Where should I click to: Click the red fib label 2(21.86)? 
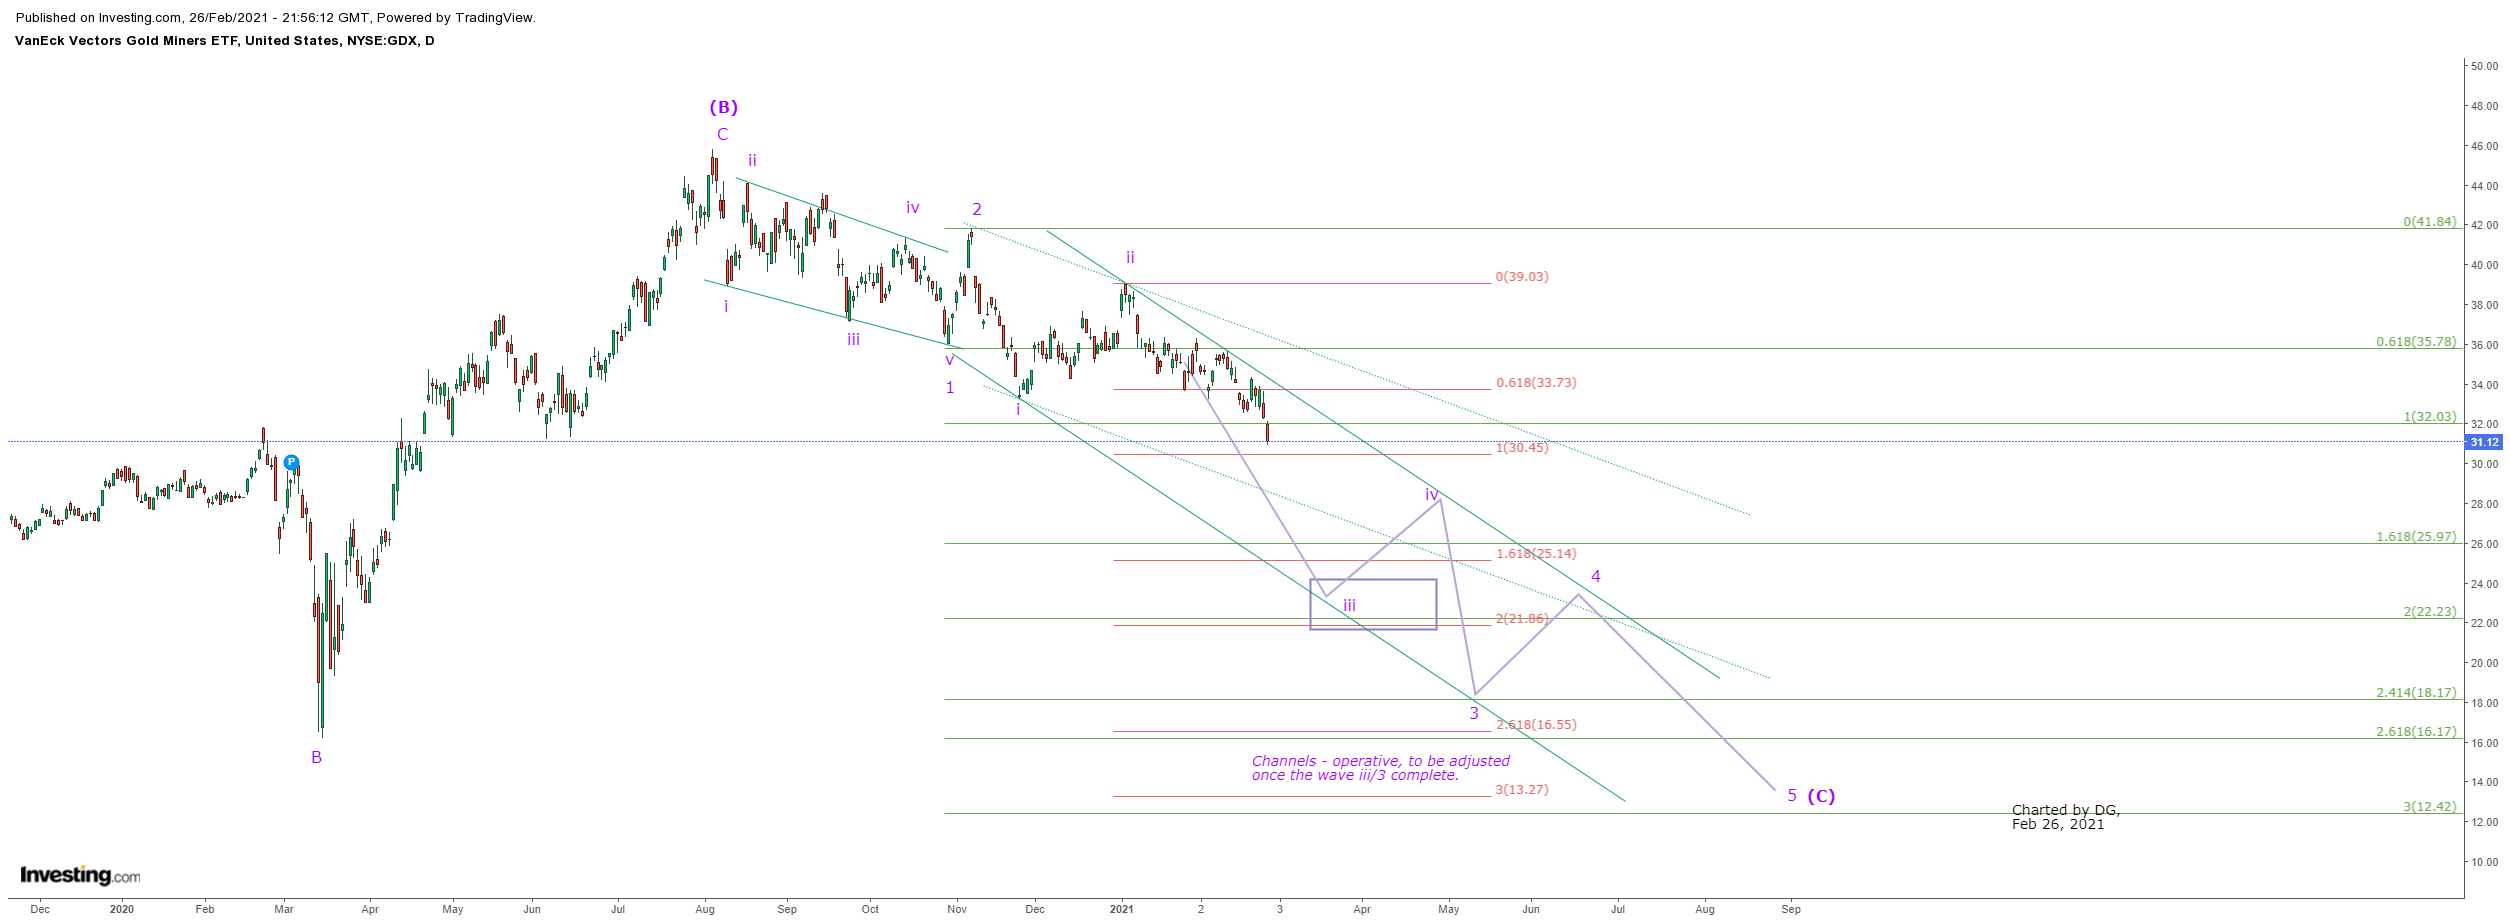1522,619
